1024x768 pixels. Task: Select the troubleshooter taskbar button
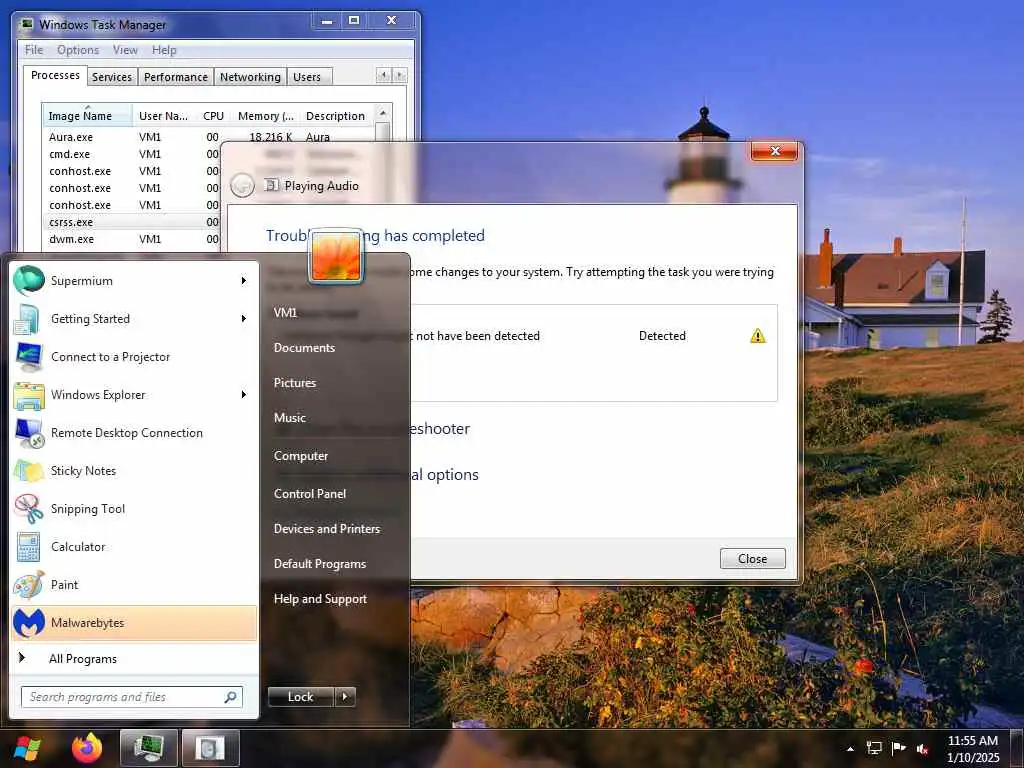210,748
